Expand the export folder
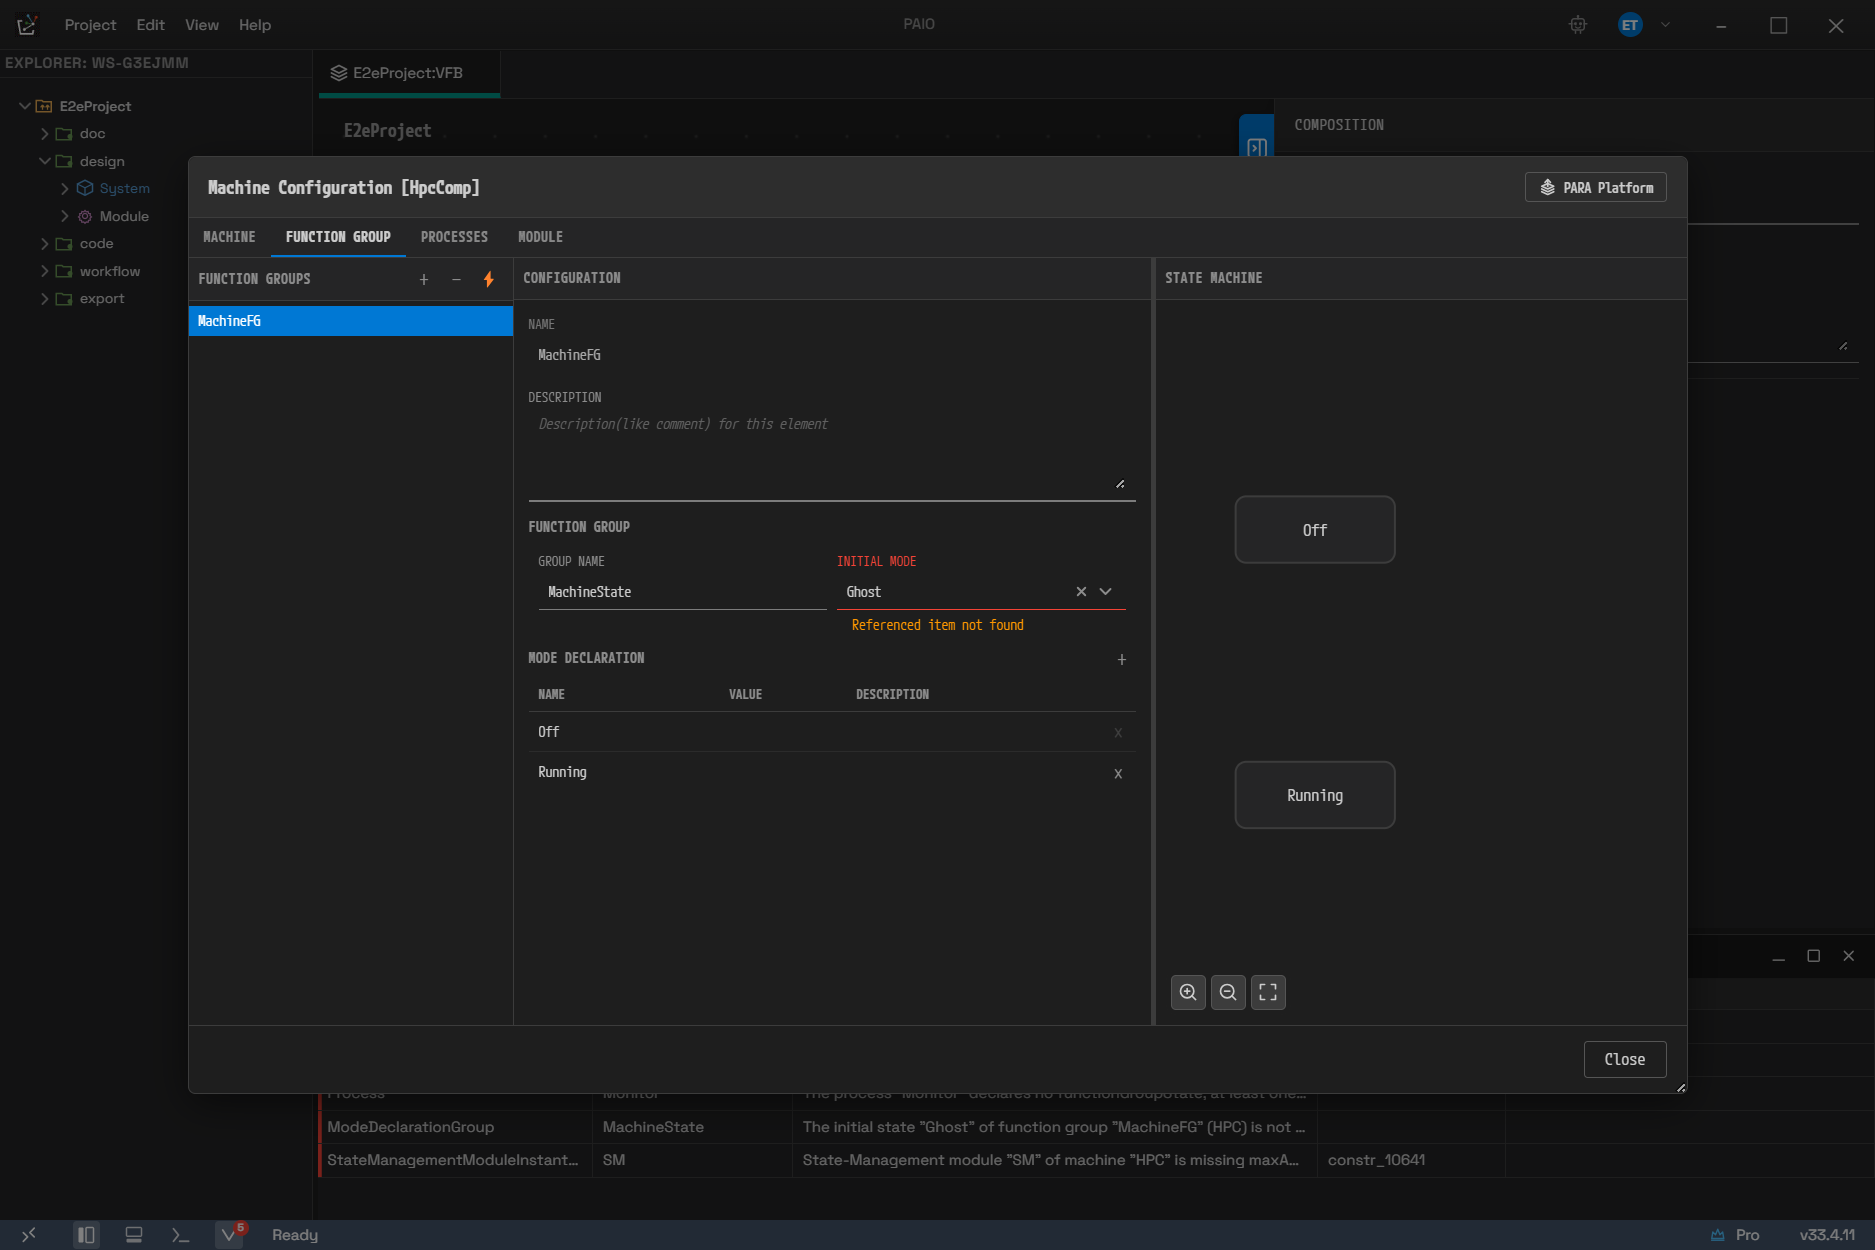 click(45, 298)
